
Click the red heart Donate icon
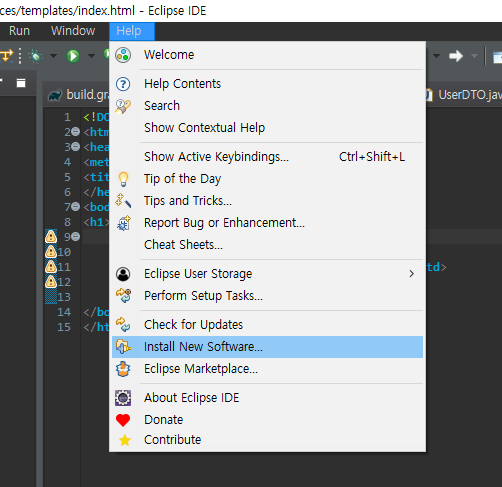[123, 420]
